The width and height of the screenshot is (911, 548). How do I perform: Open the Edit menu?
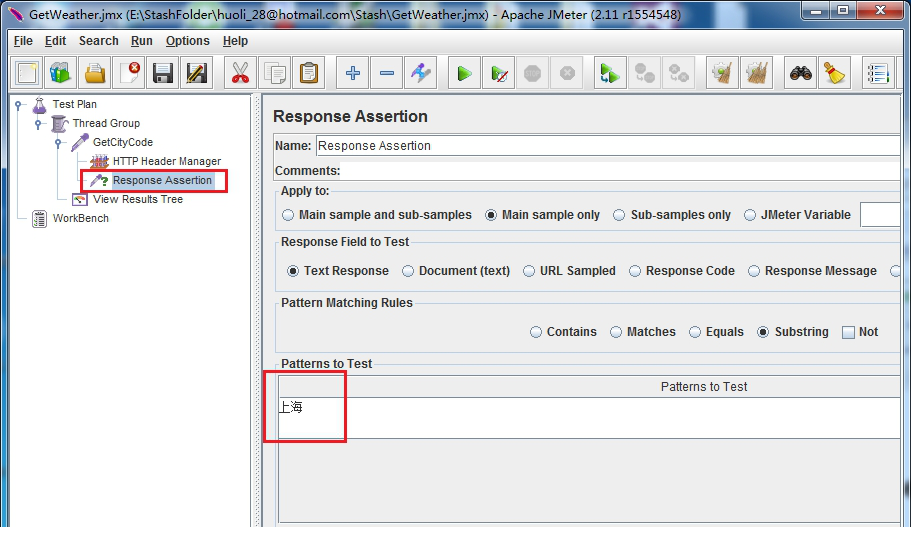click(x=55, y=41)
